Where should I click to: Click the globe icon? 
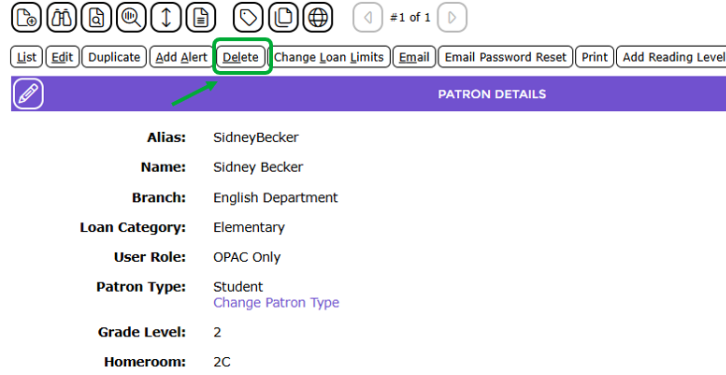coord(318,18)
